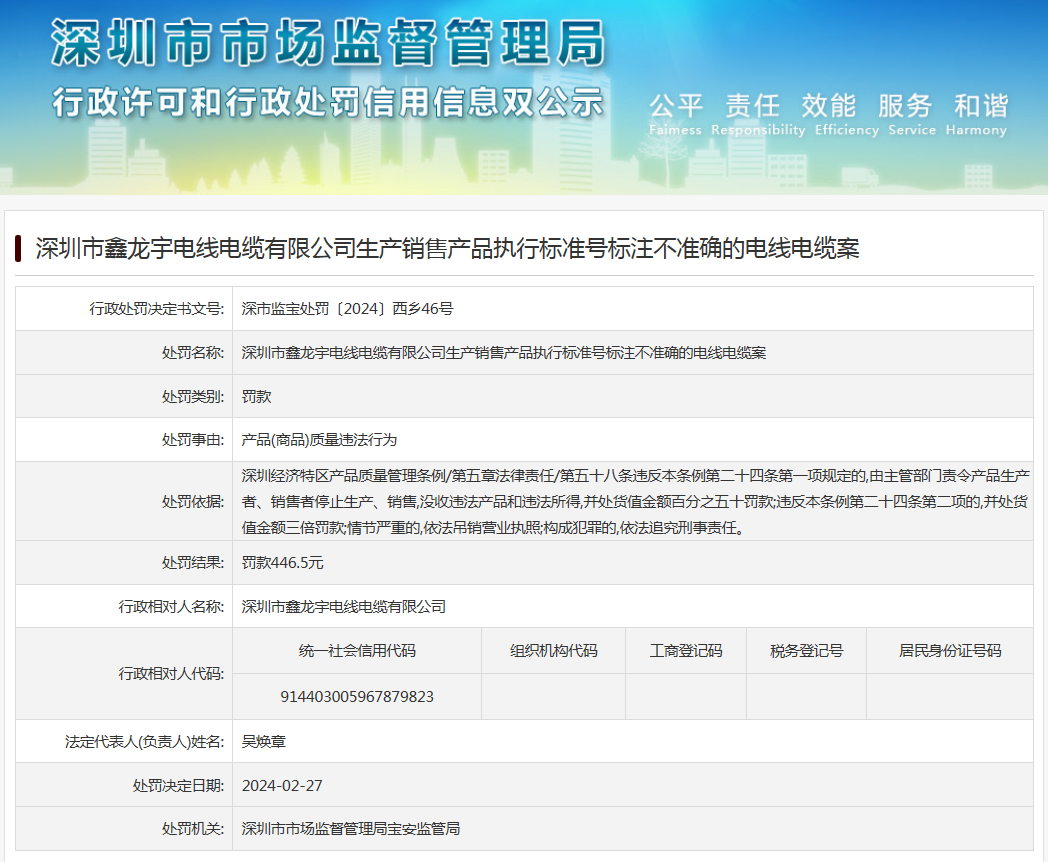Select the 行政相对人名称 label

coord(171,607)
